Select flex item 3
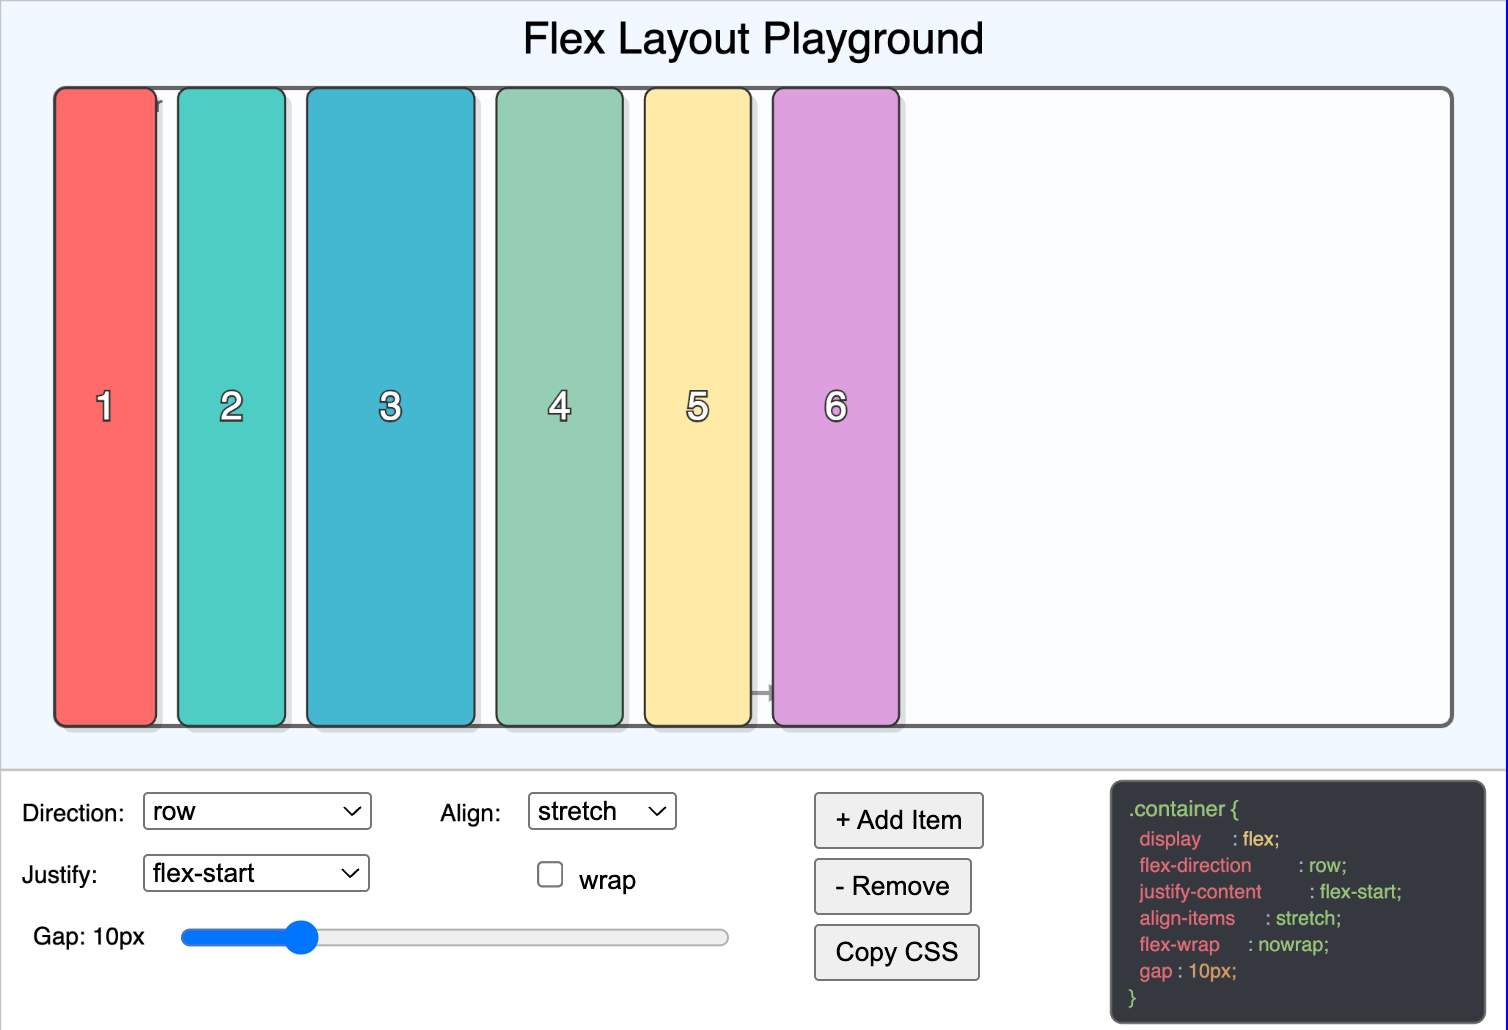The image size is (1508, 1030). (x=390, y=406)
